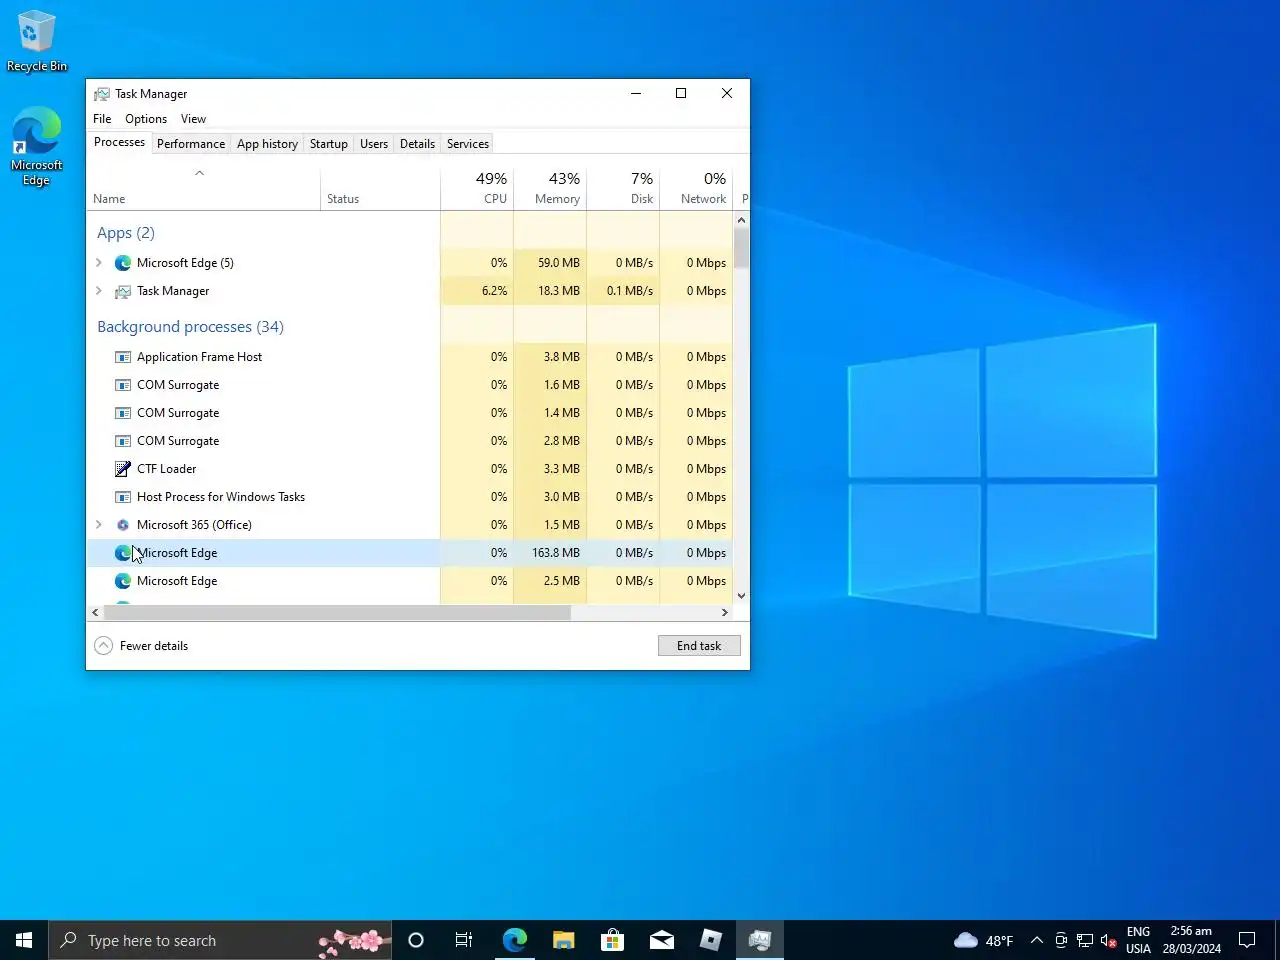Click the 6.2% CPU cell for Task Manager
Viewport: 1280px width, 960px height.
(x=477, y=291)
